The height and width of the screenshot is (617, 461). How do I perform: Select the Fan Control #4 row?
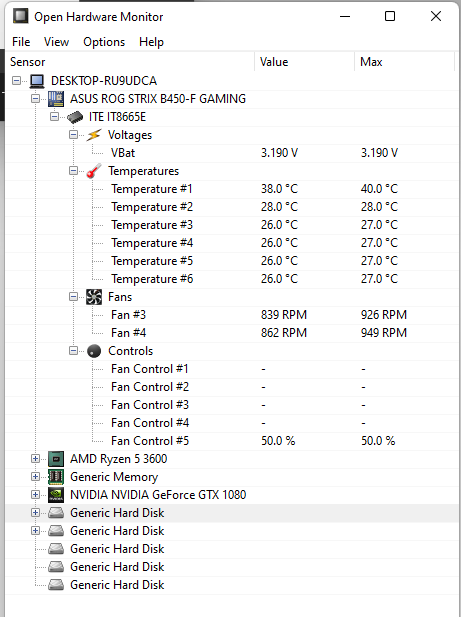(x=230, y=423)
